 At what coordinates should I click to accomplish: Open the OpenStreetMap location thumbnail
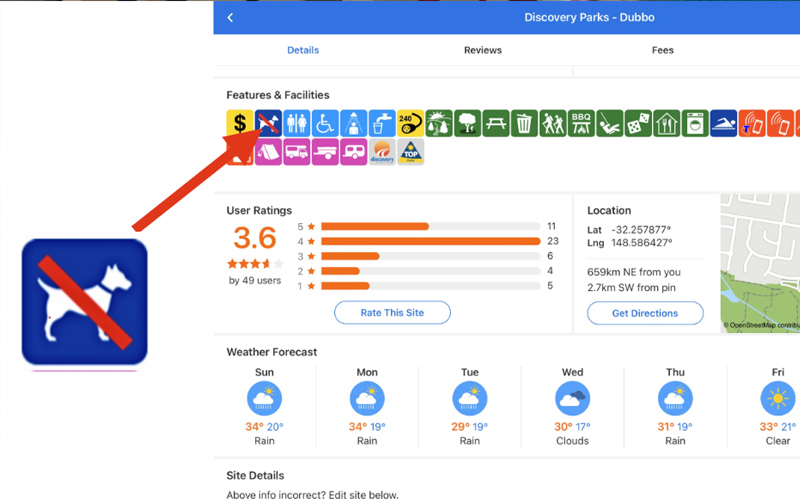click(760, 263)
